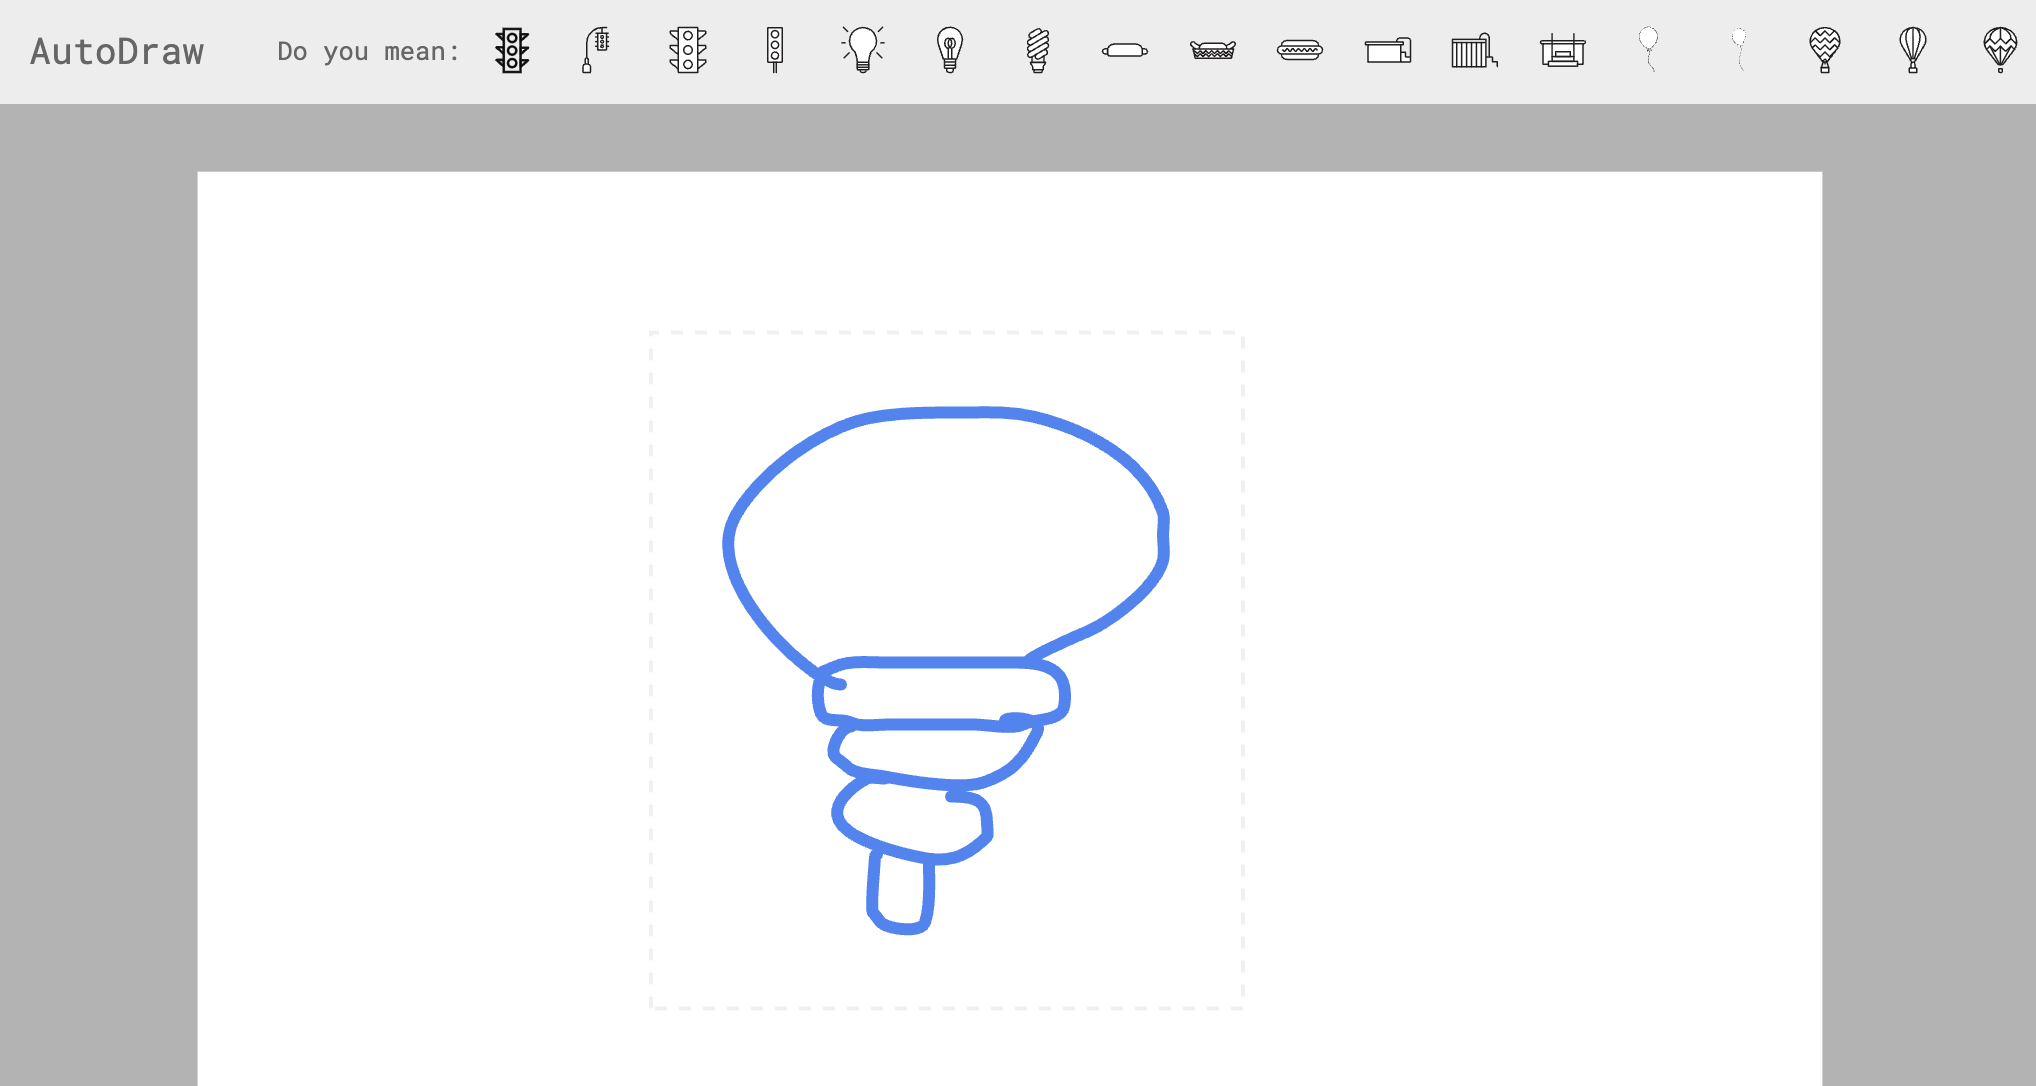Choose the narrow pole traffic light
Image resolution: width=2036 pixels, height=1086 pixels.
775,50
